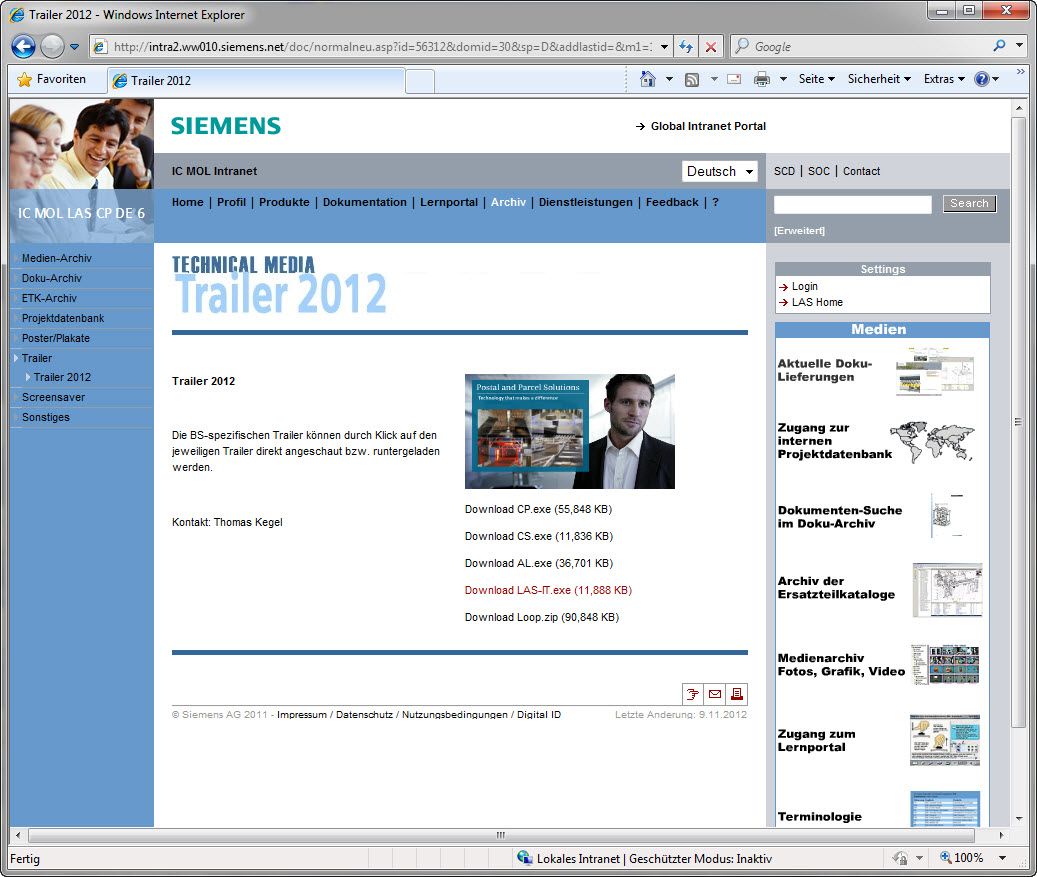Open the Dokumentation navigation menu item
This screenshot has width=1037, height=877.
coord(364,202)
